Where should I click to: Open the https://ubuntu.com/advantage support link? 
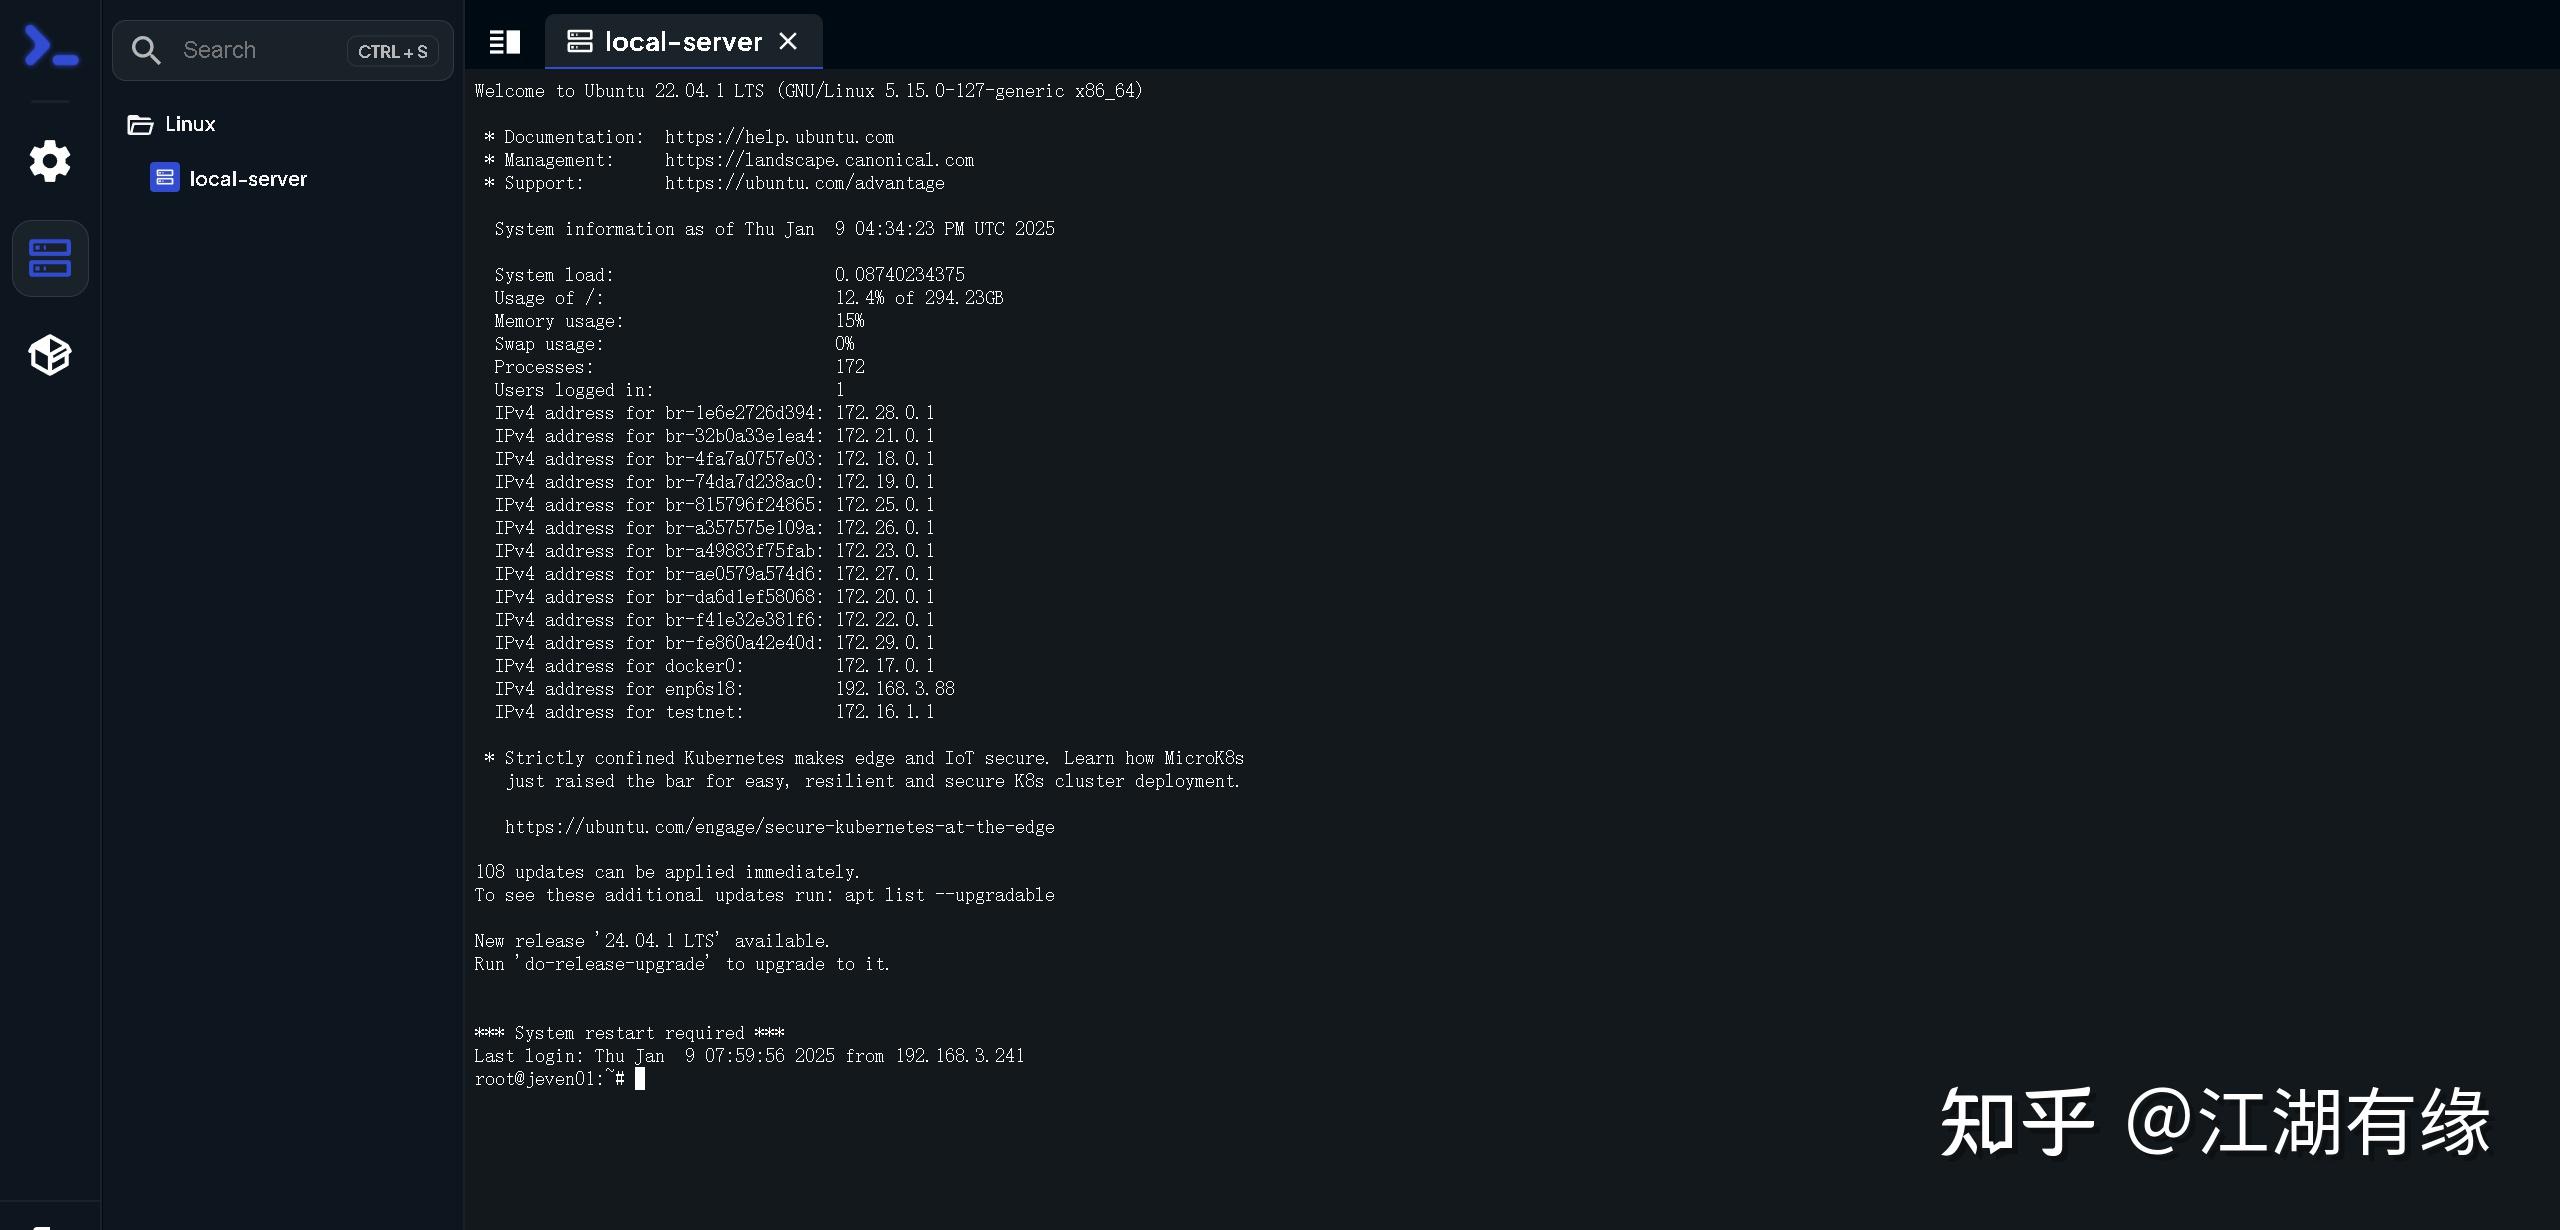click(805, 183)
